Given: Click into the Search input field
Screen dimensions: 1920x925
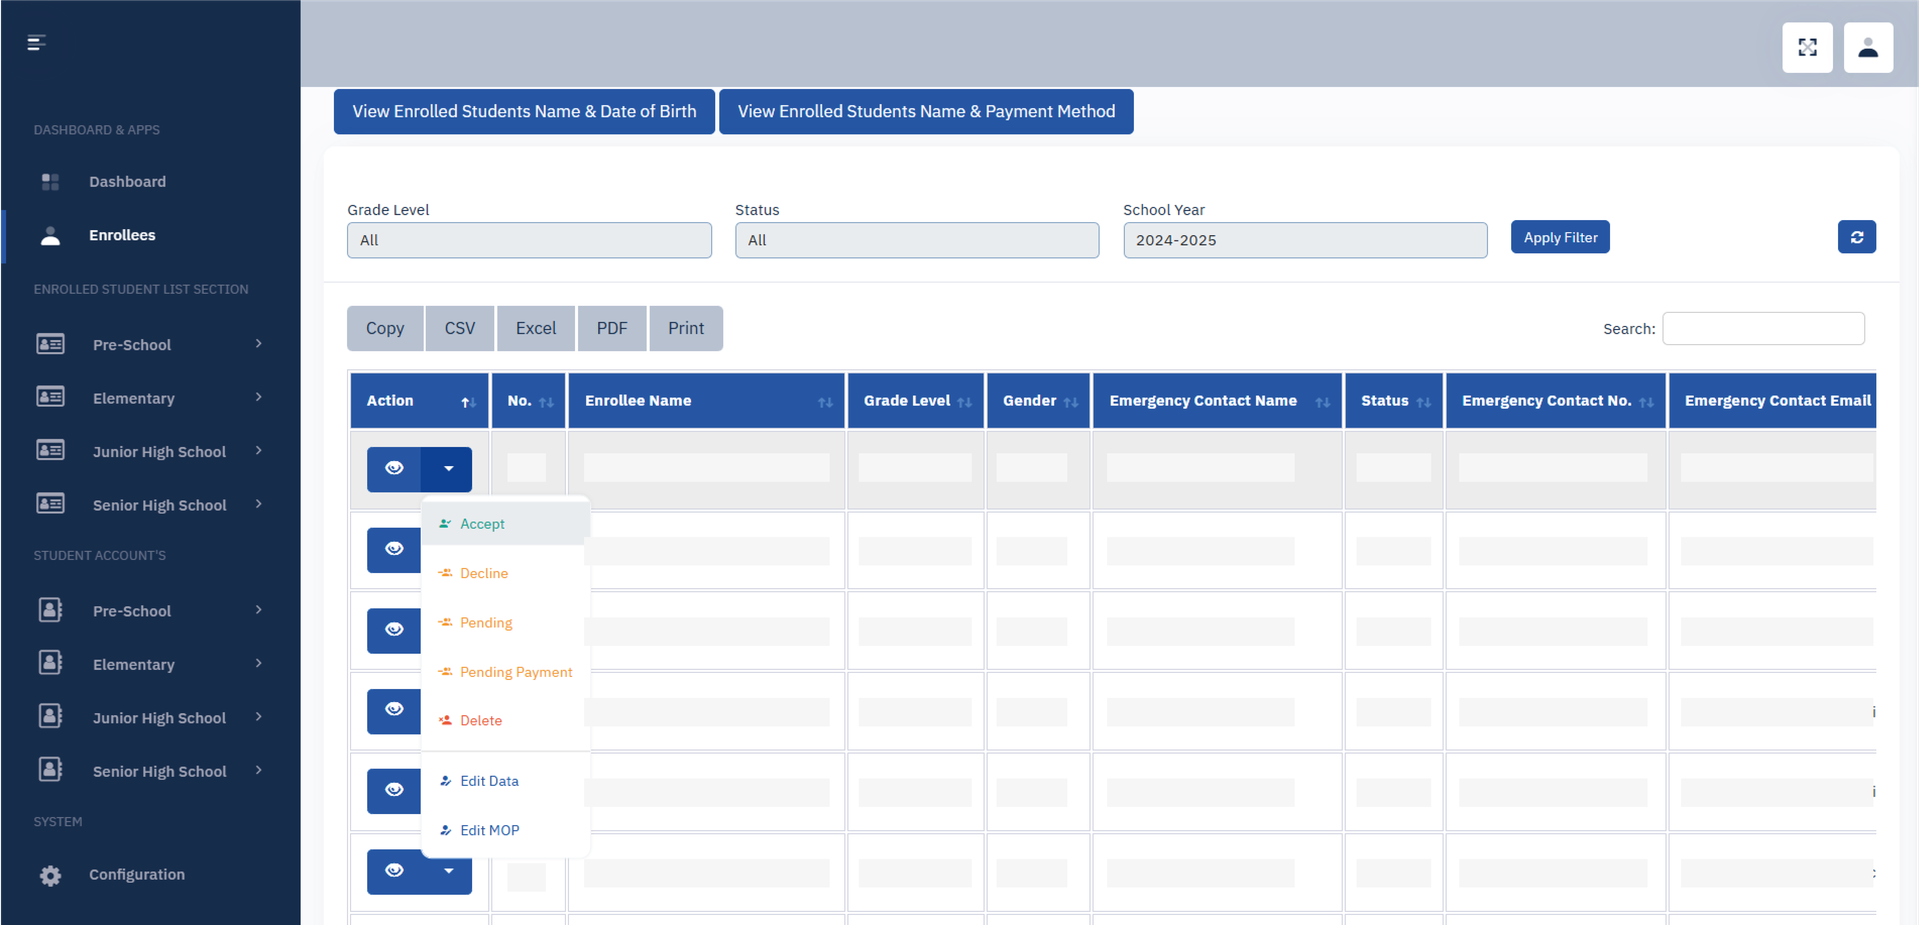Looking at the screenshot, I should tap(1762, 329).
